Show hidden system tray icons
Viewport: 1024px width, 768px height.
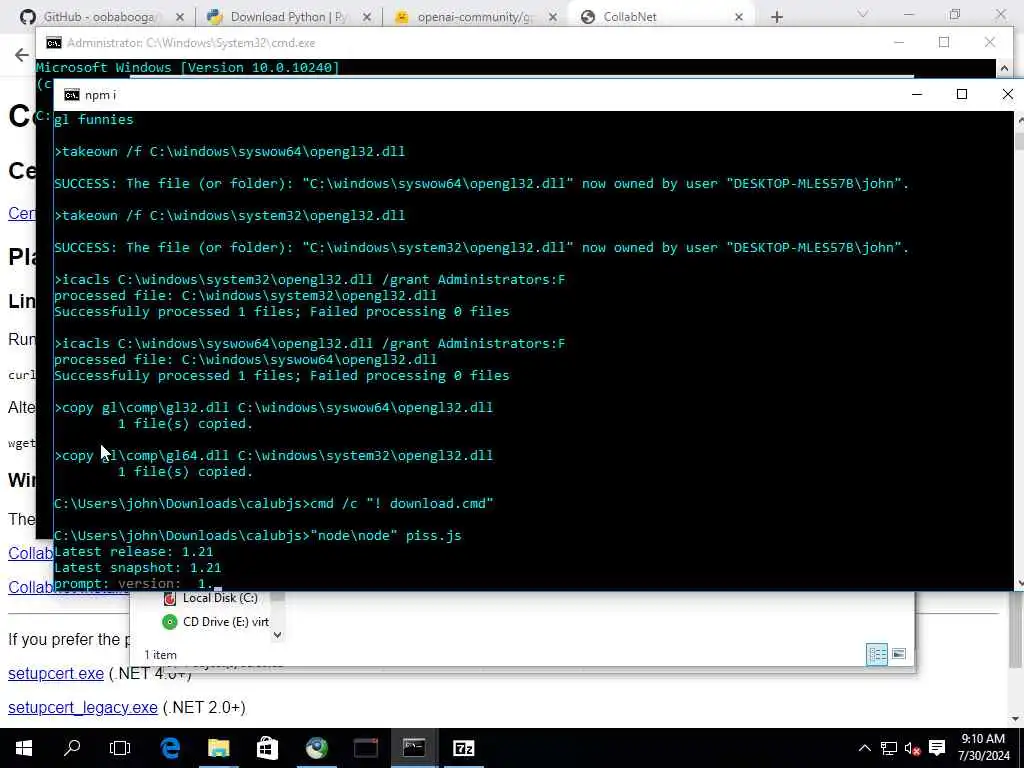(865, 748)
